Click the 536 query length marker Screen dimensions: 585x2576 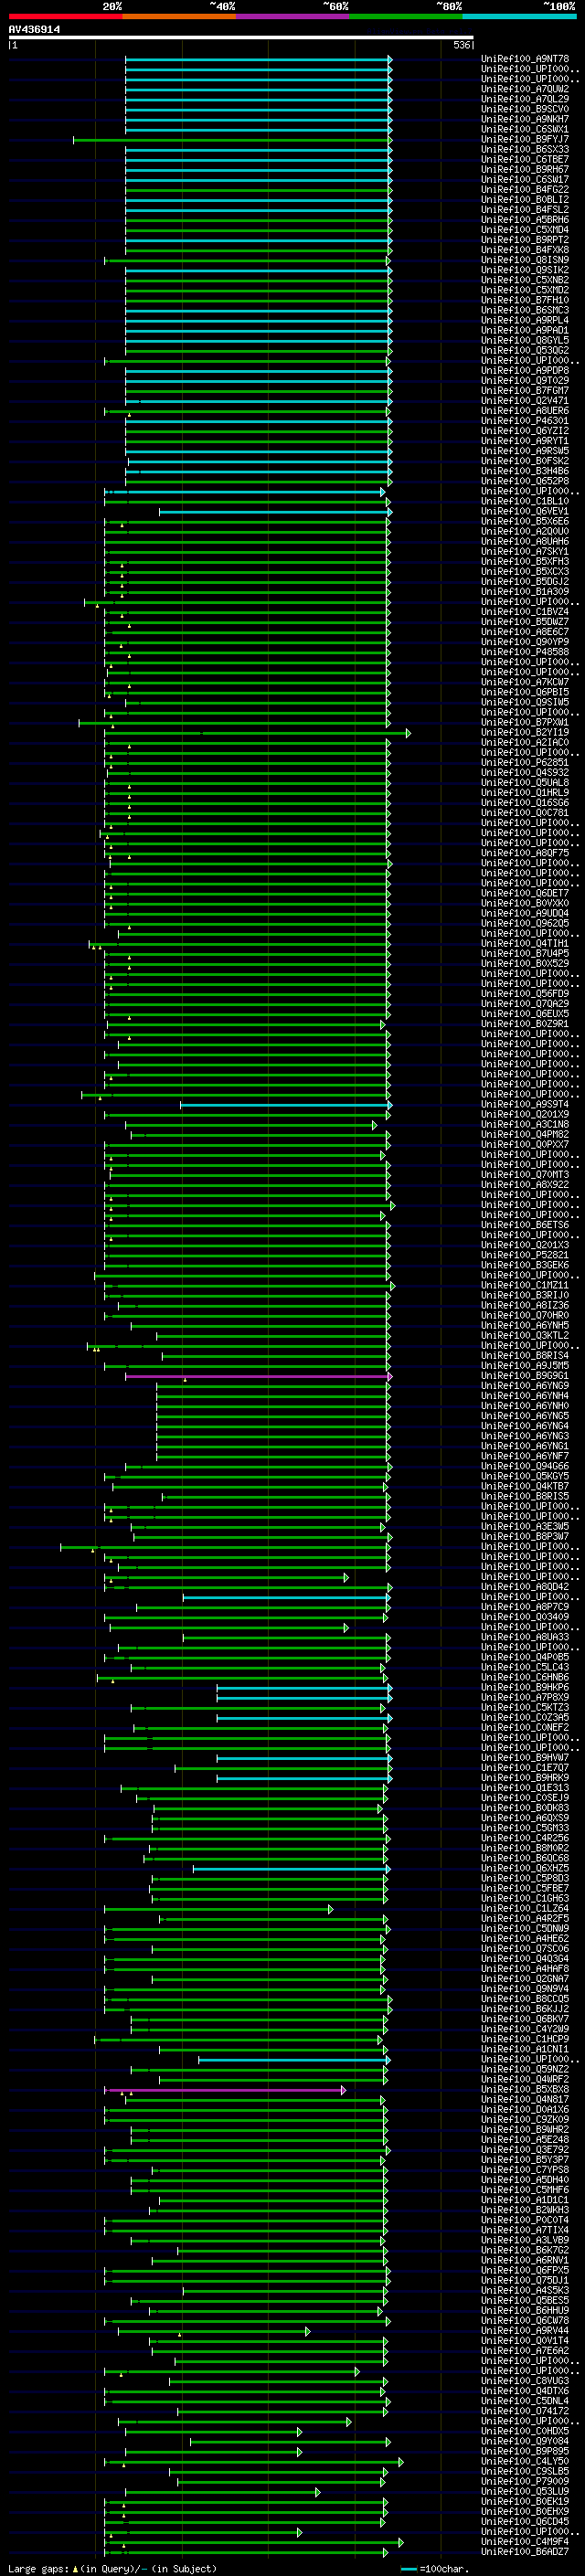[461, 45]
